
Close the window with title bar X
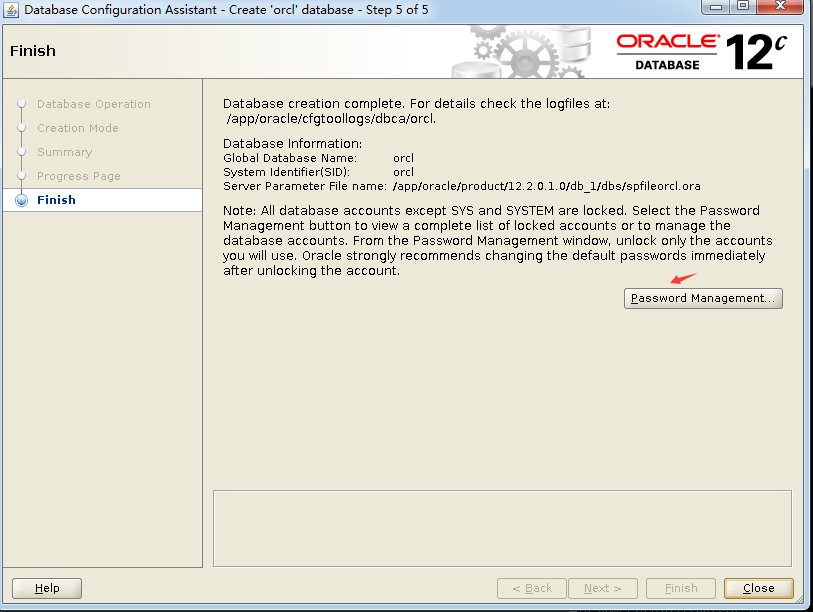(780, 7)
